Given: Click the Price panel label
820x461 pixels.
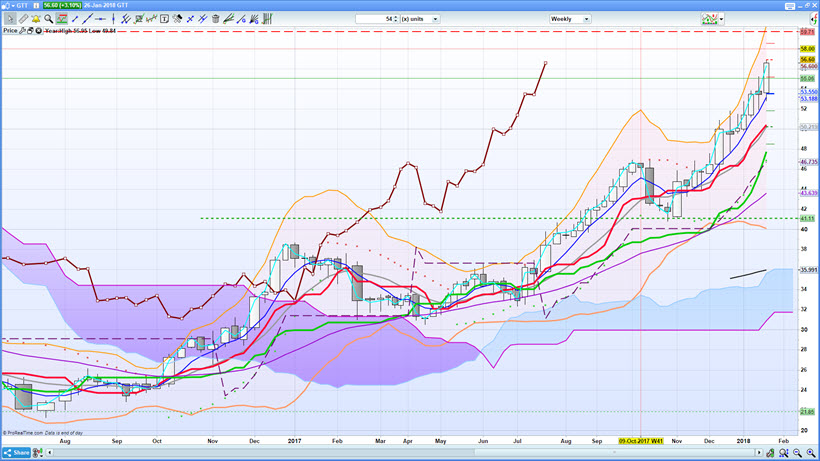Looking at the screenshot, I should pyautogui.click(x=10, y=31).
